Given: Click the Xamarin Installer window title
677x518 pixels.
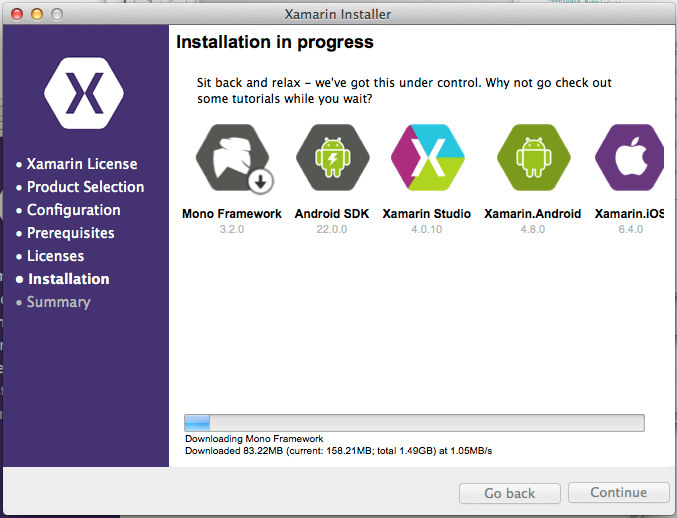Looking at the screenshot, I should [338, 14].
